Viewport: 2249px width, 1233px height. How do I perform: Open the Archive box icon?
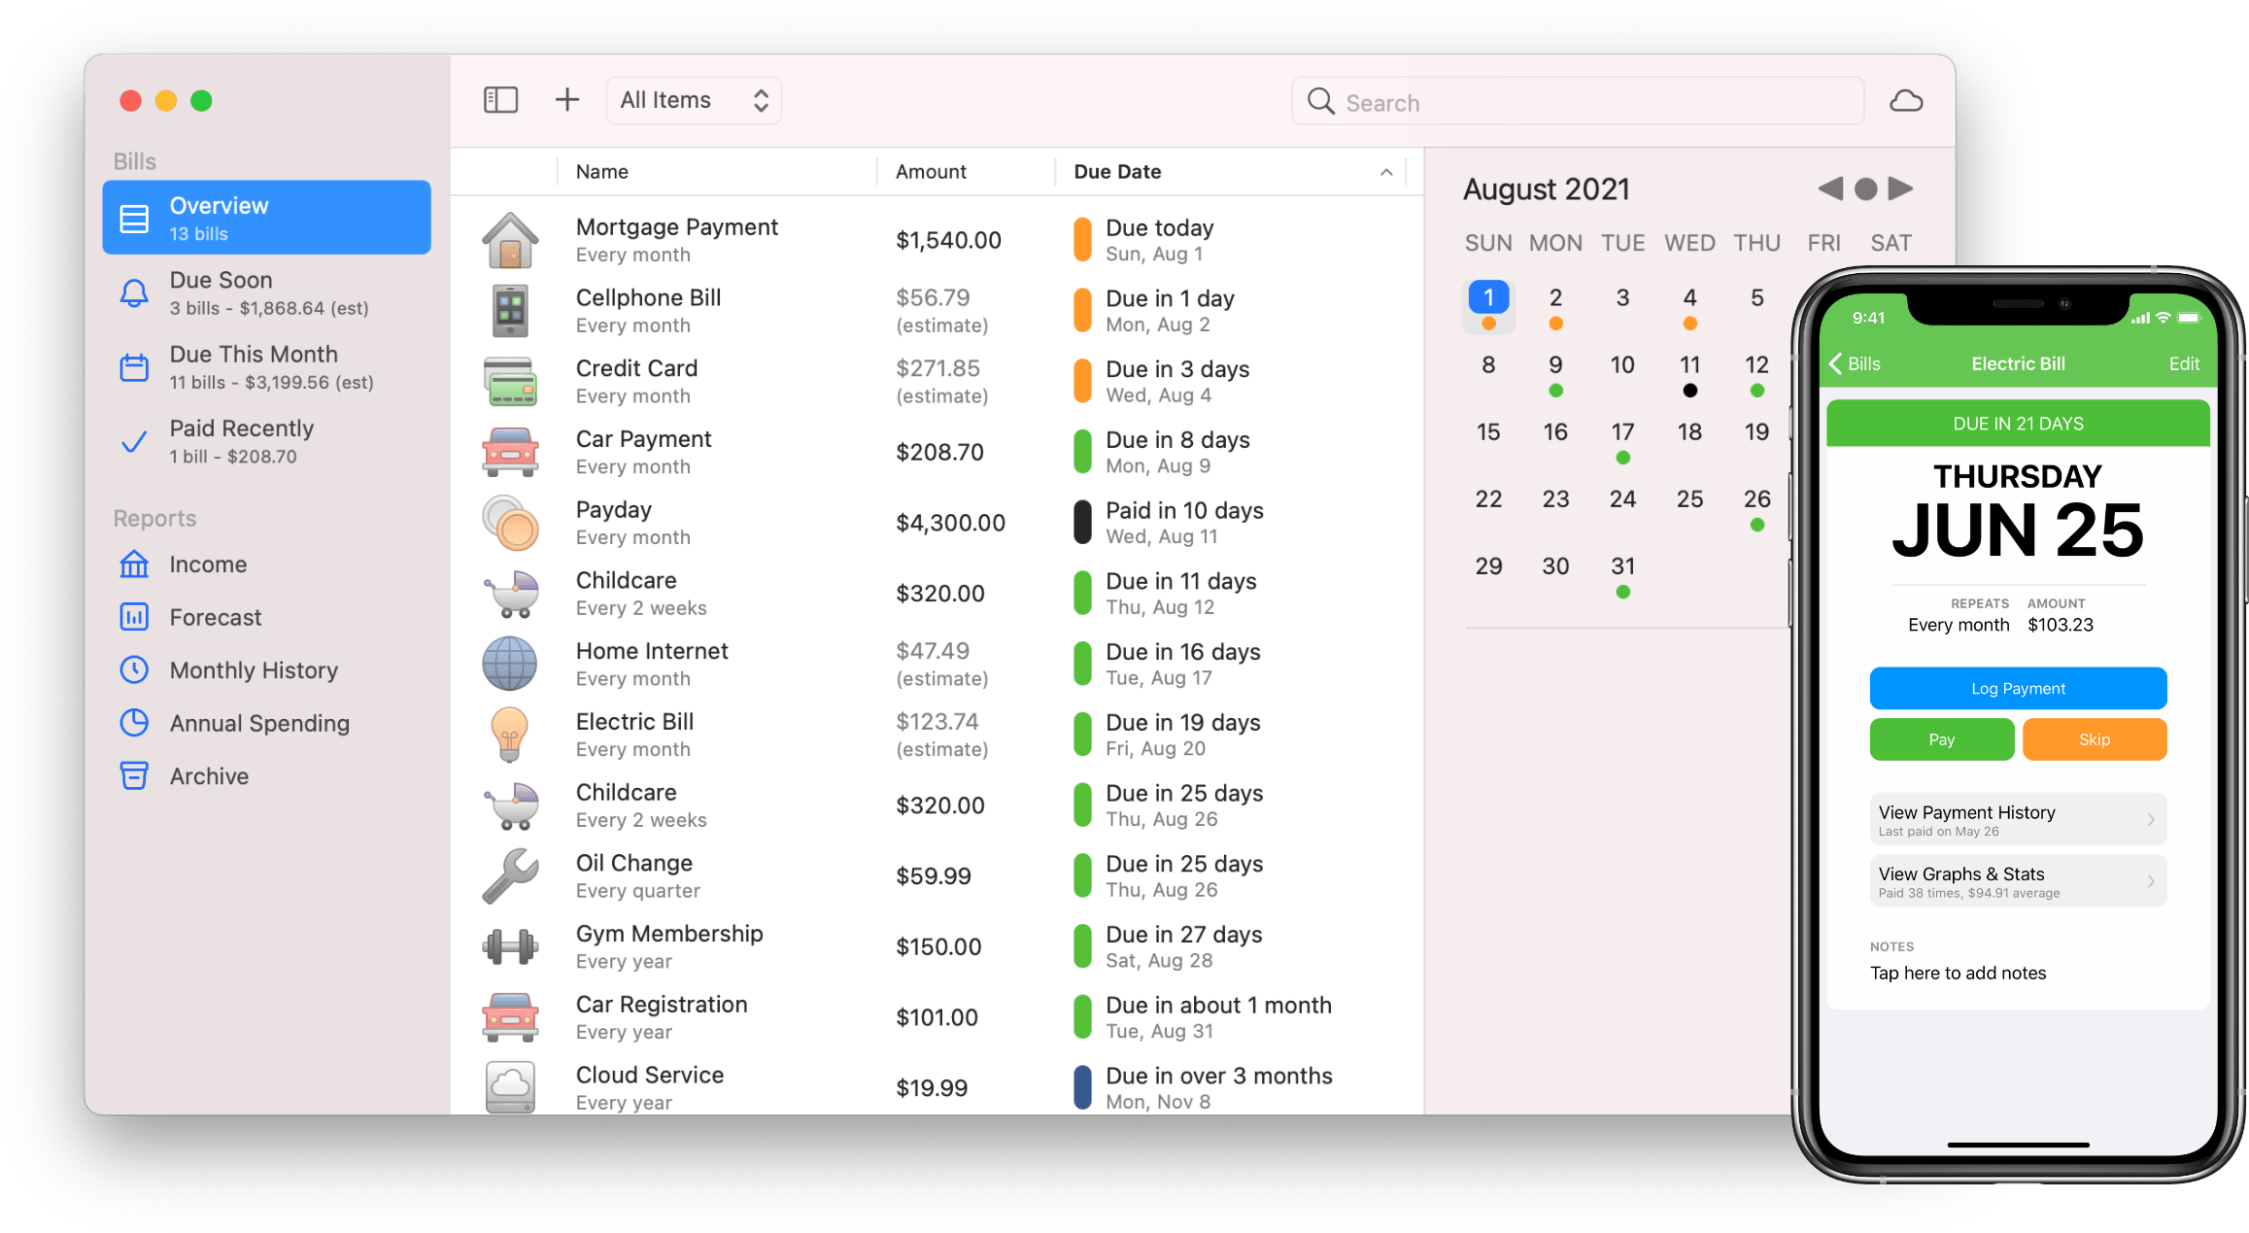click(x=134, y=776)
